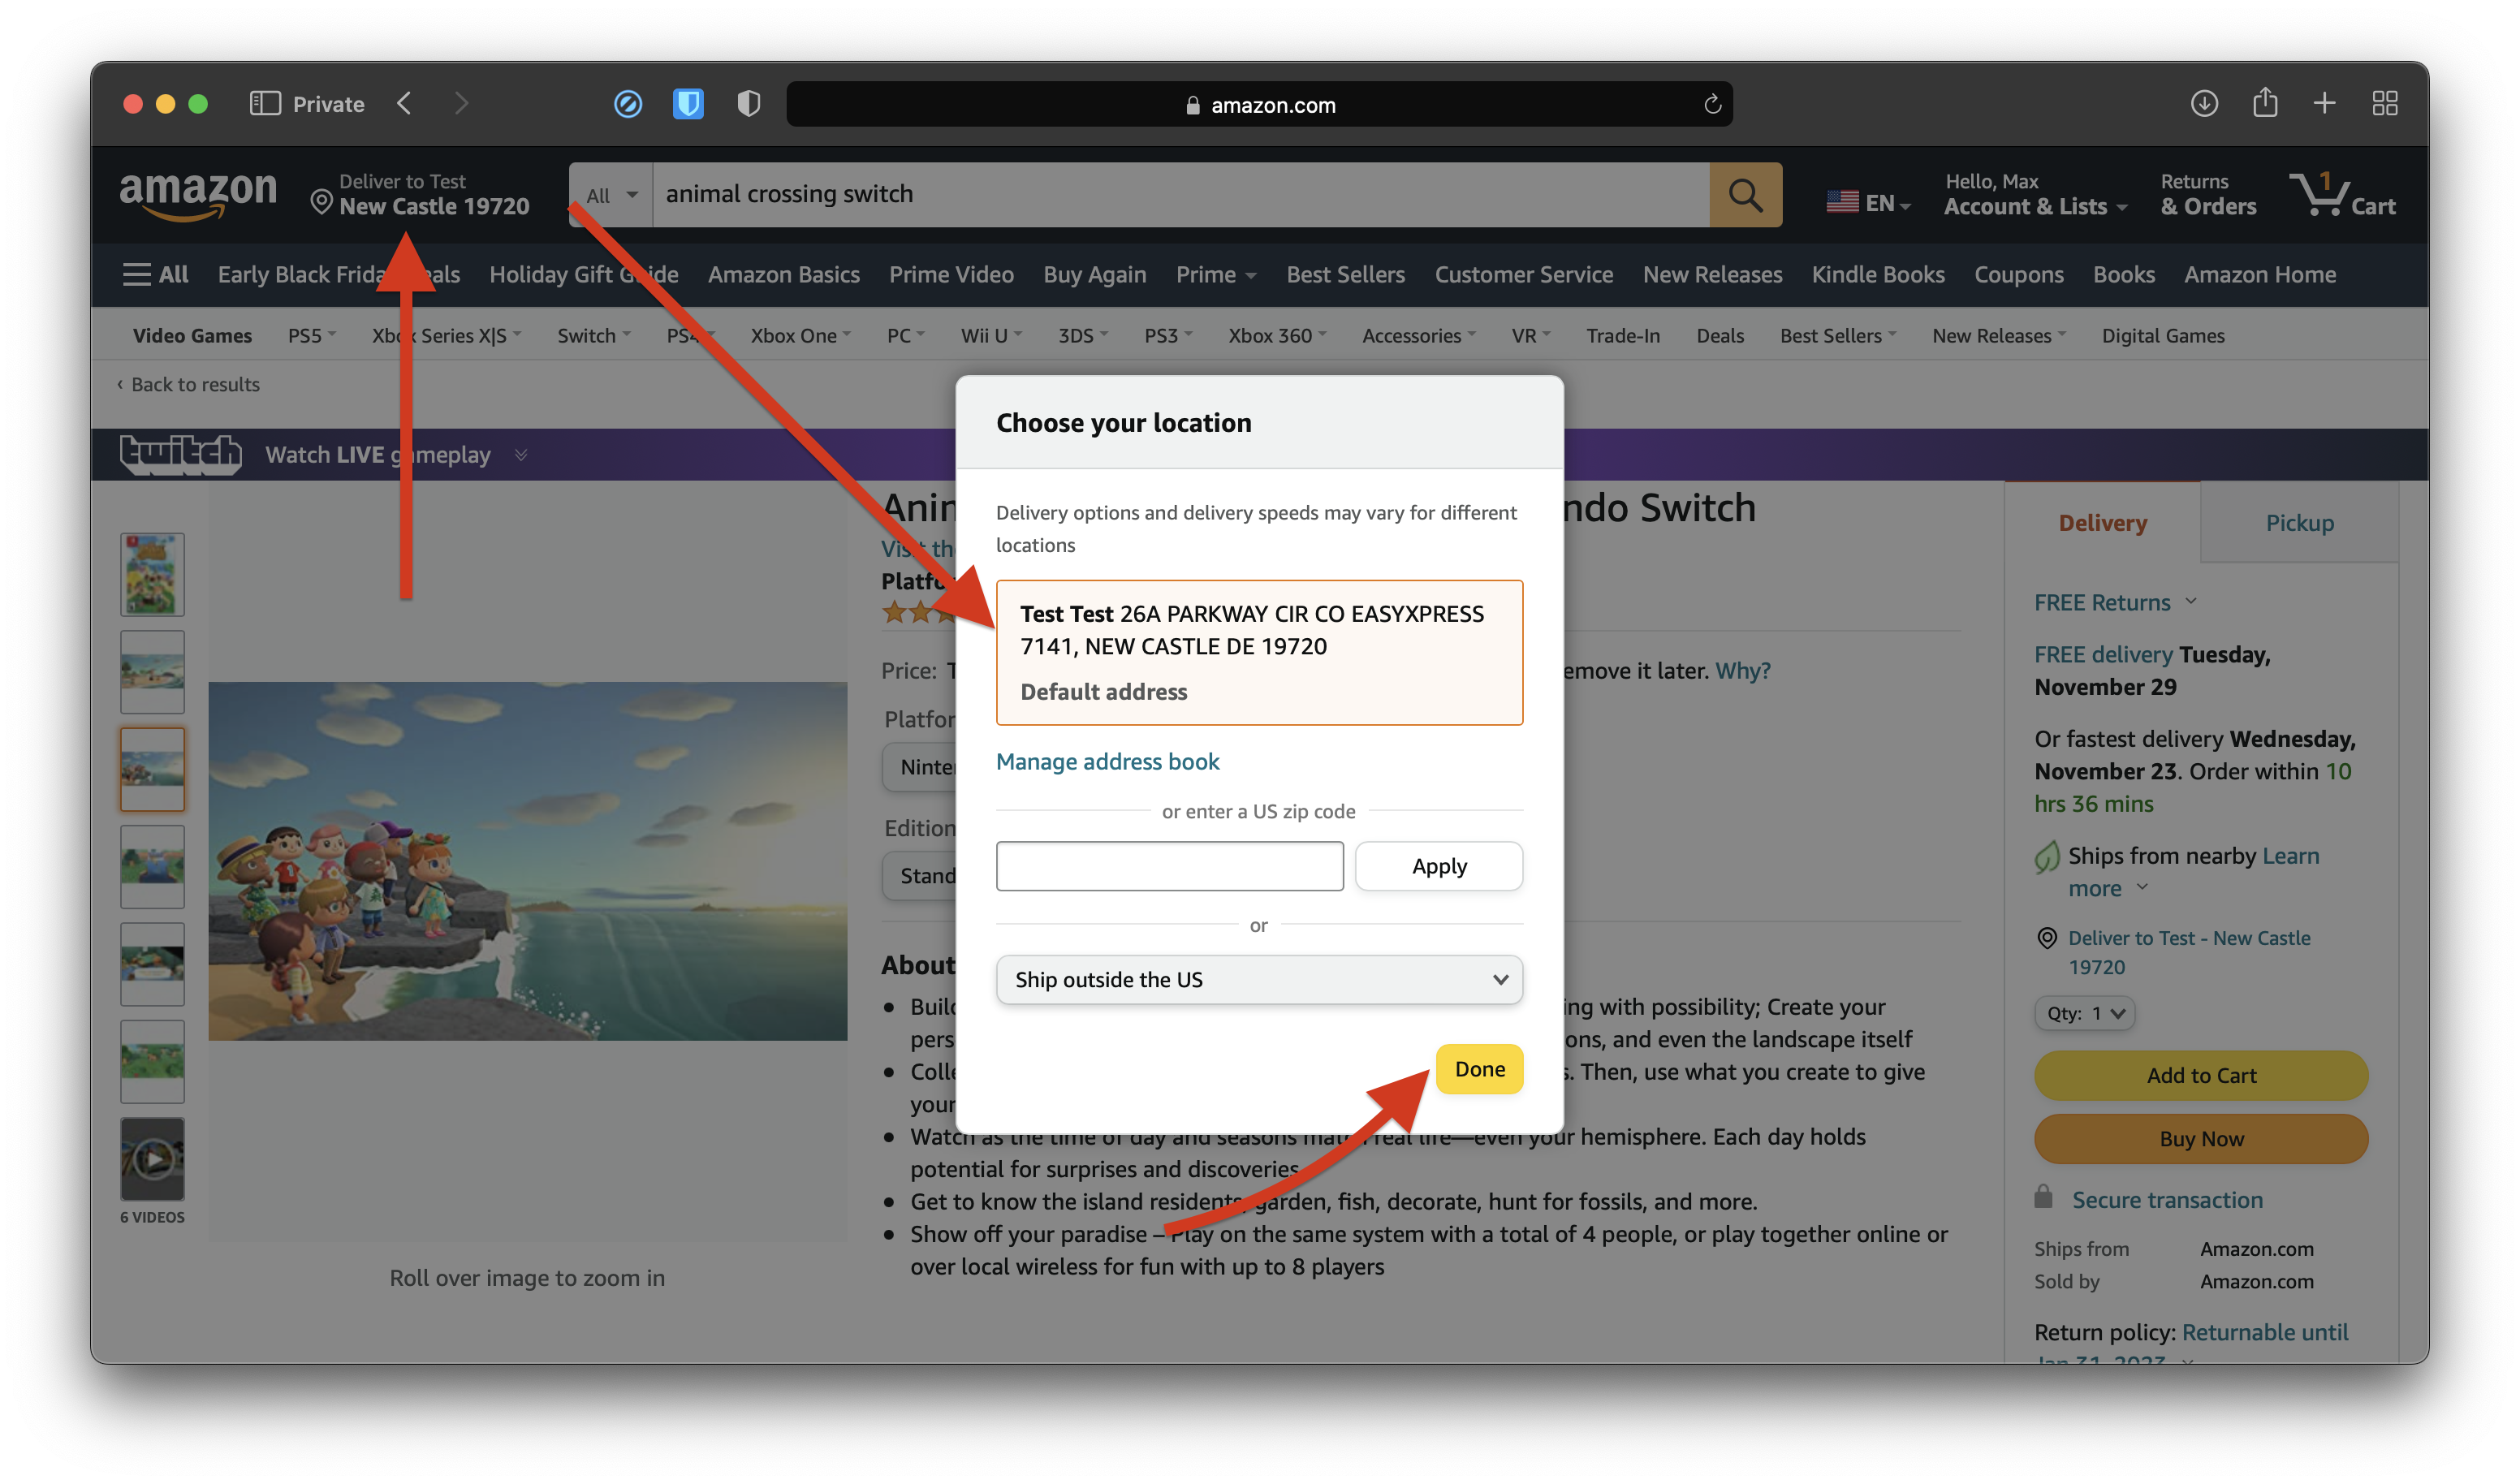Click the Apply zip code button
The image size is (2520, 1484).
click(1439, 866)
